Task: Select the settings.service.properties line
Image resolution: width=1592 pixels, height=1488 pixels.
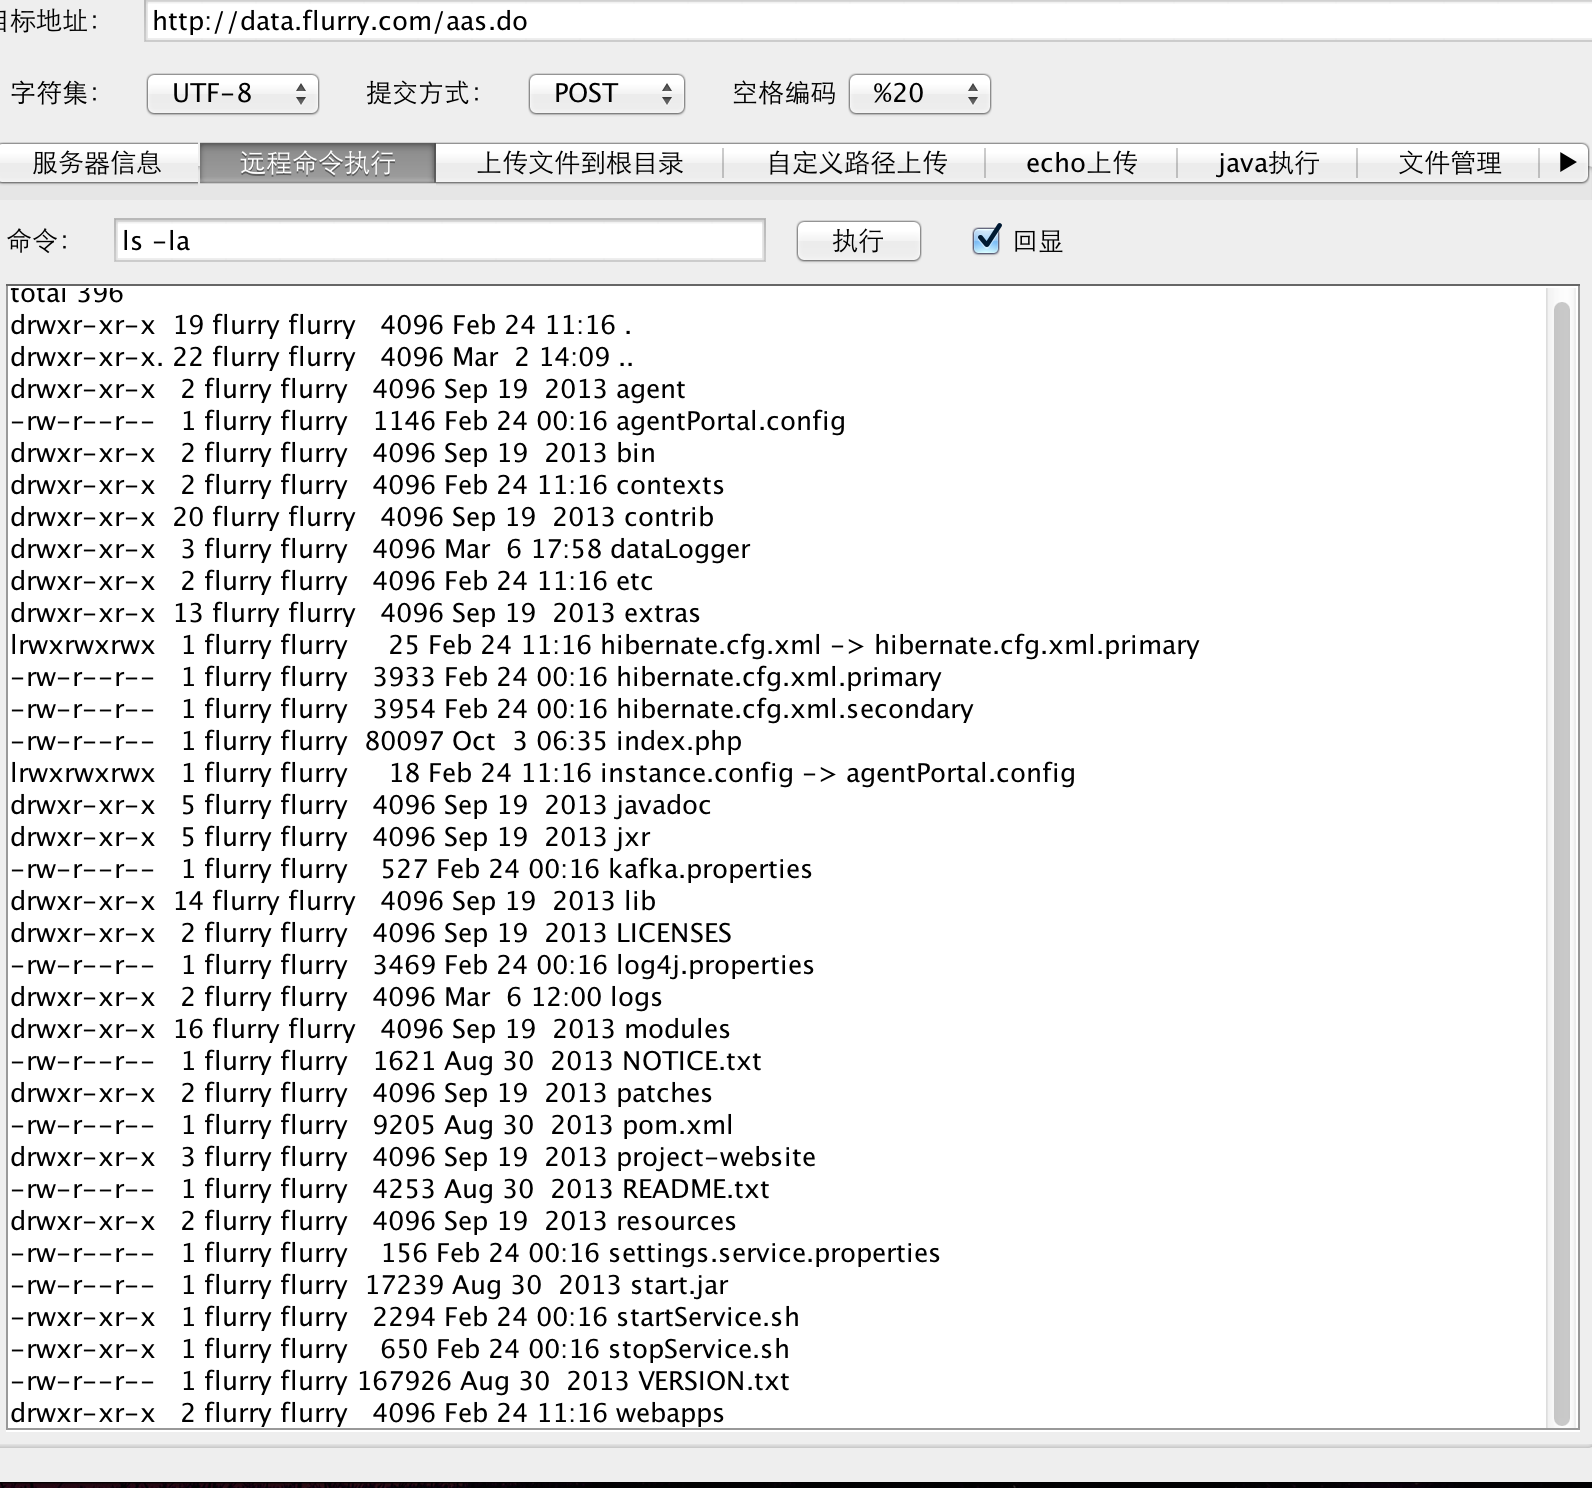Action: point(475,1253)
